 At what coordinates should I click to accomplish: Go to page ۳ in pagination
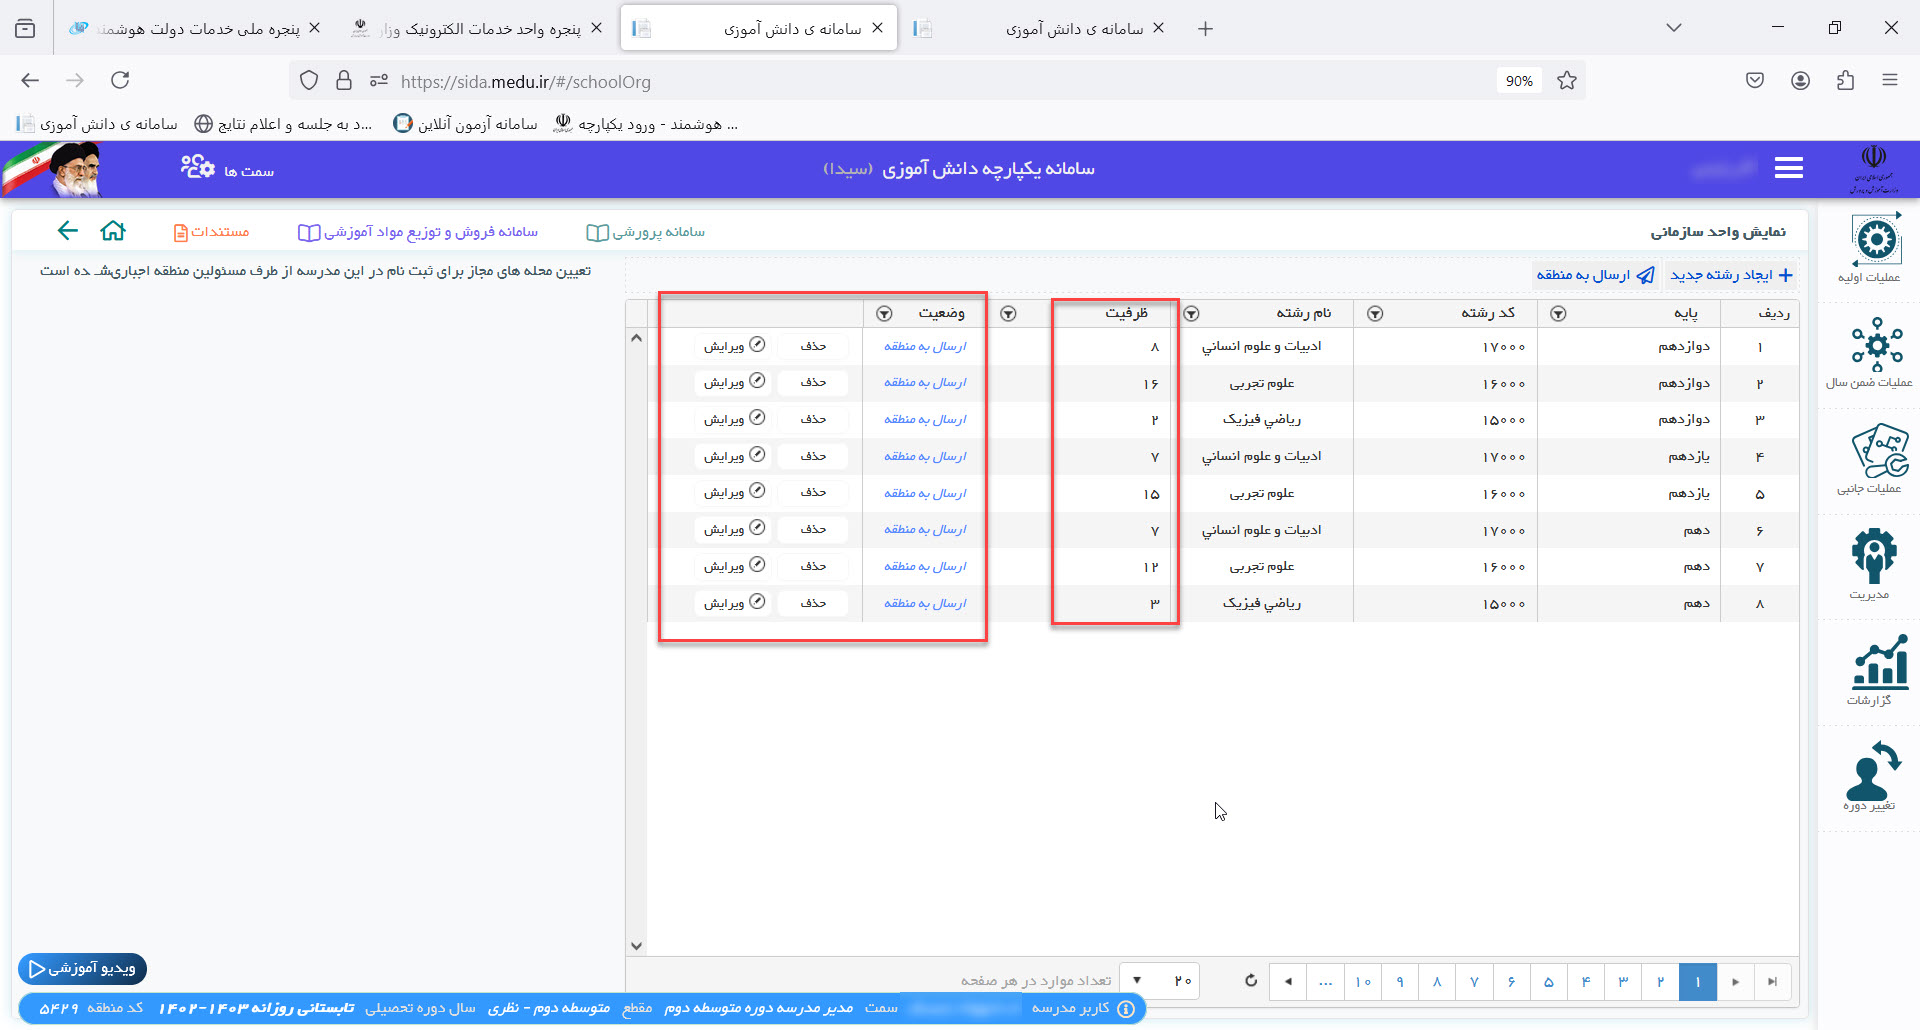[1622, 982]
